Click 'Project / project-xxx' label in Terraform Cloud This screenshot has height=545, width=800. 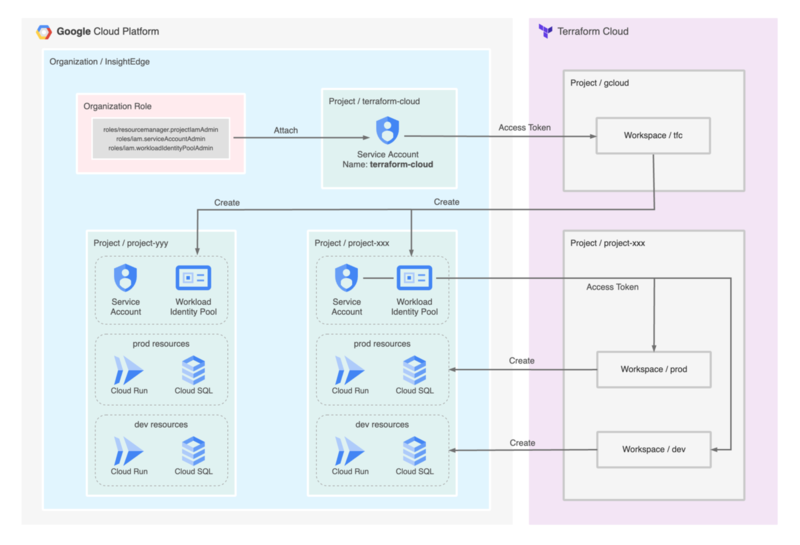608,243
